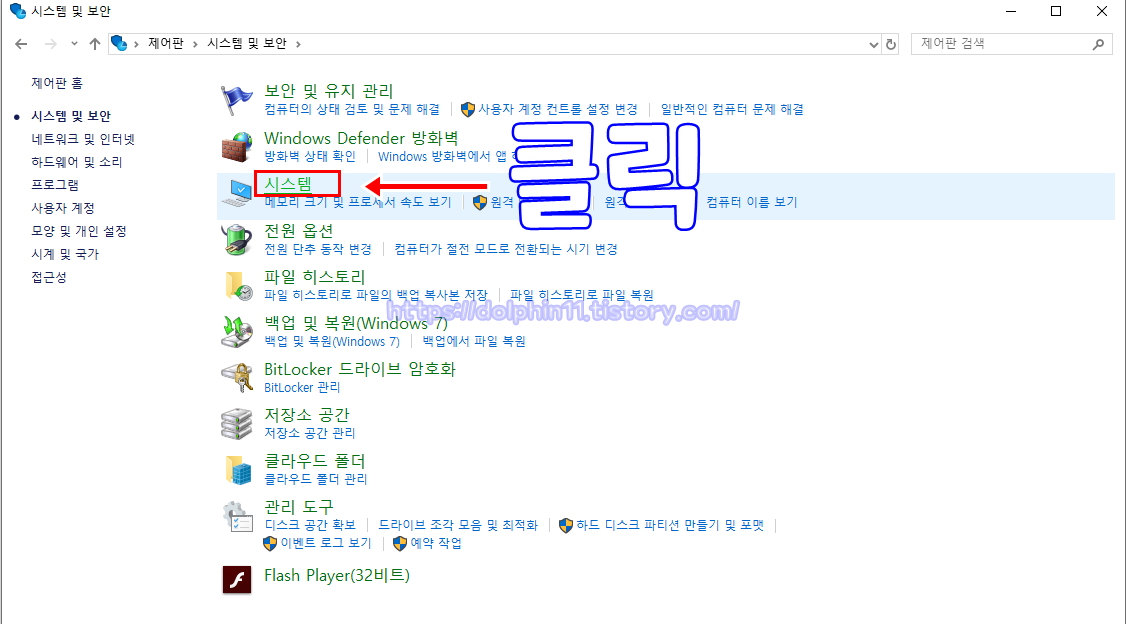Open 관리 도구 heading

(299, 507)
